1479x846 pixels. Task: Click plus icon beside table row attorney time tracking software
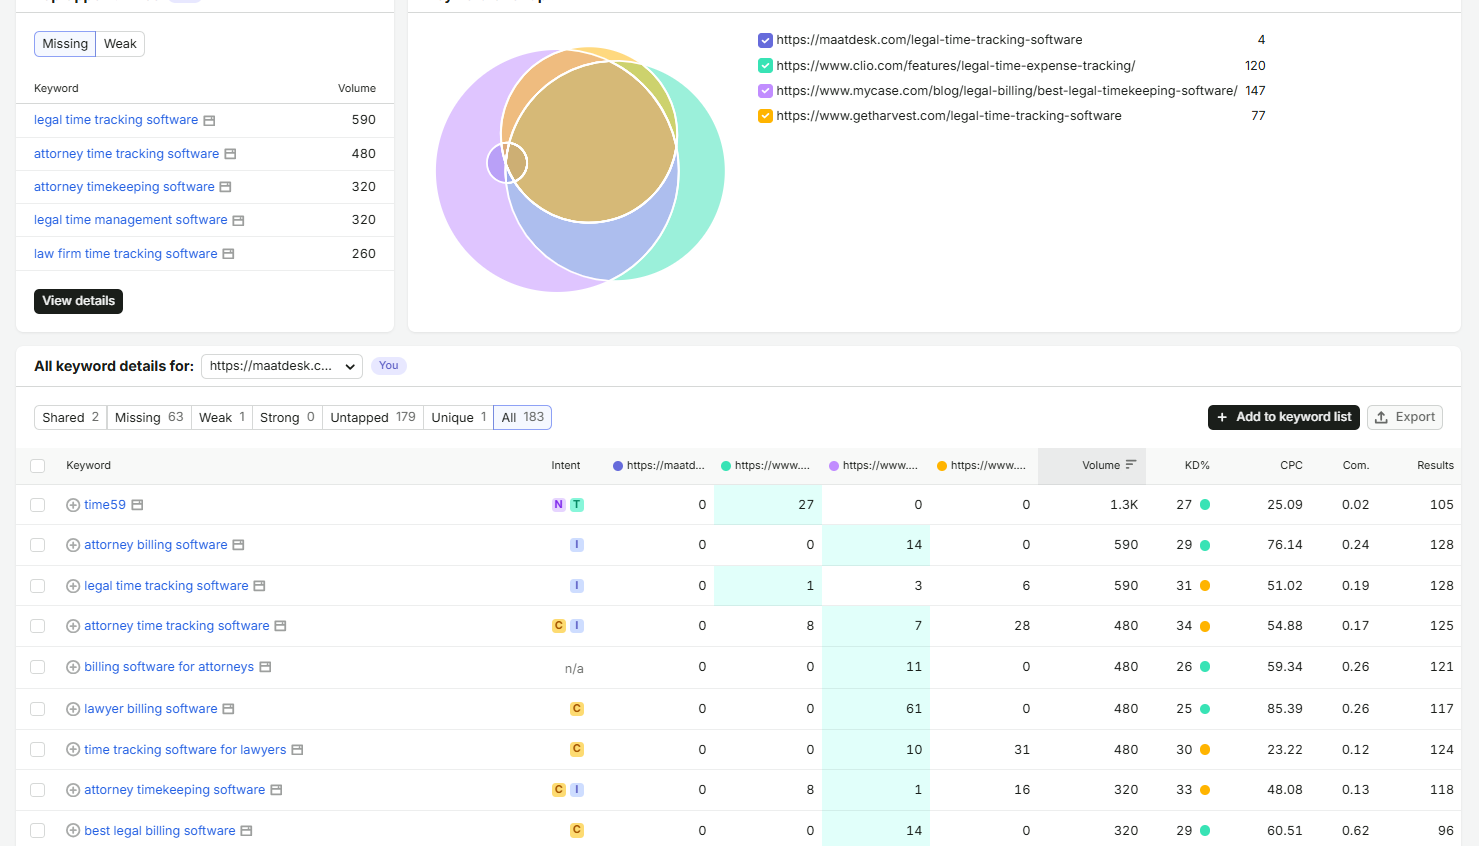pos(73,626)
